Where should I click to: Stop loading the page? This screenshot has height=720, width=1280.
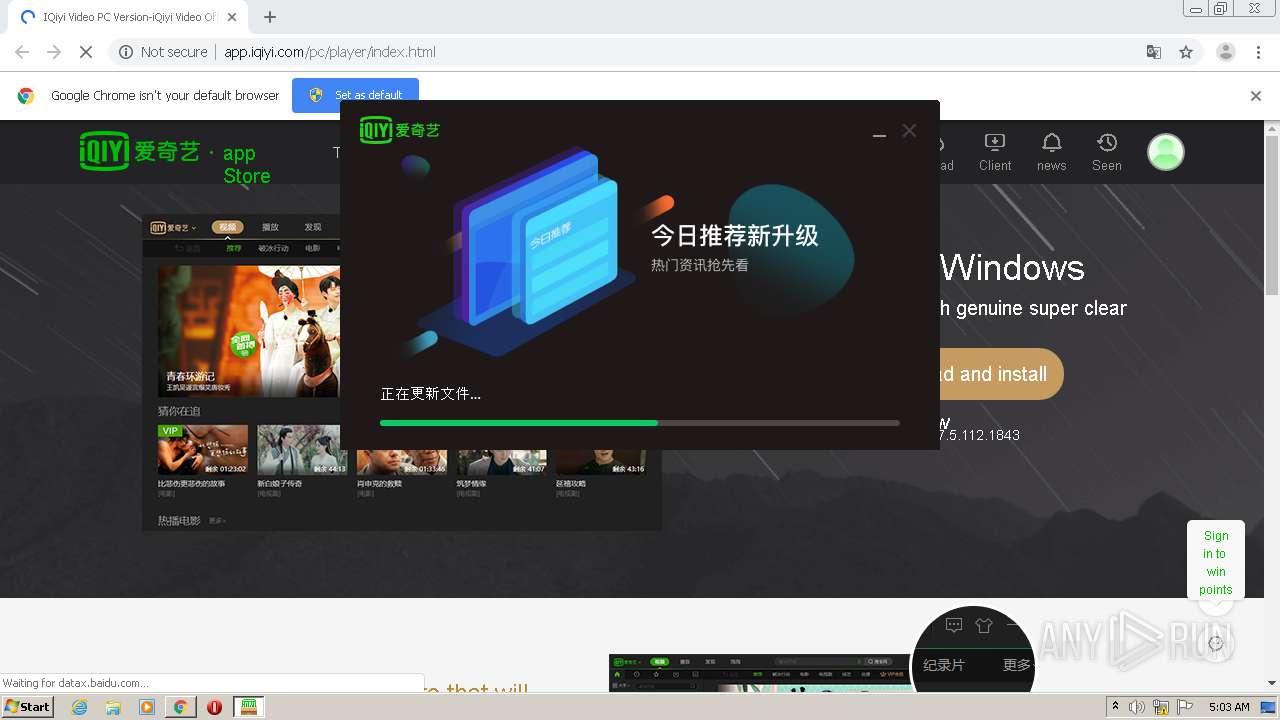85,52
